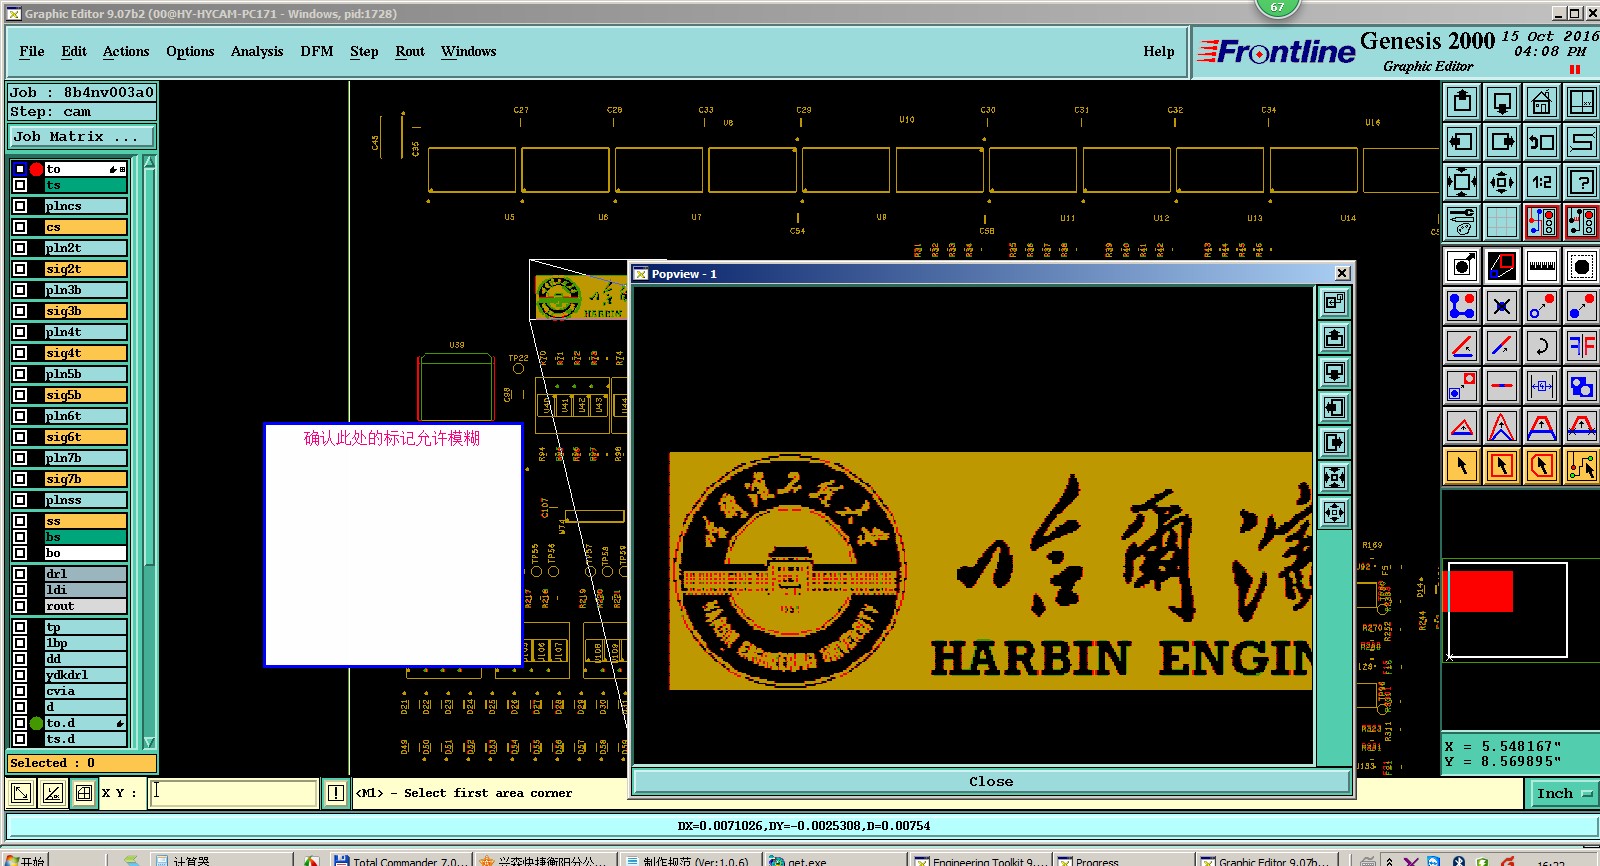The image size is (1600, 866).
Task: Open the Rout menu
Action: point(410,52)
